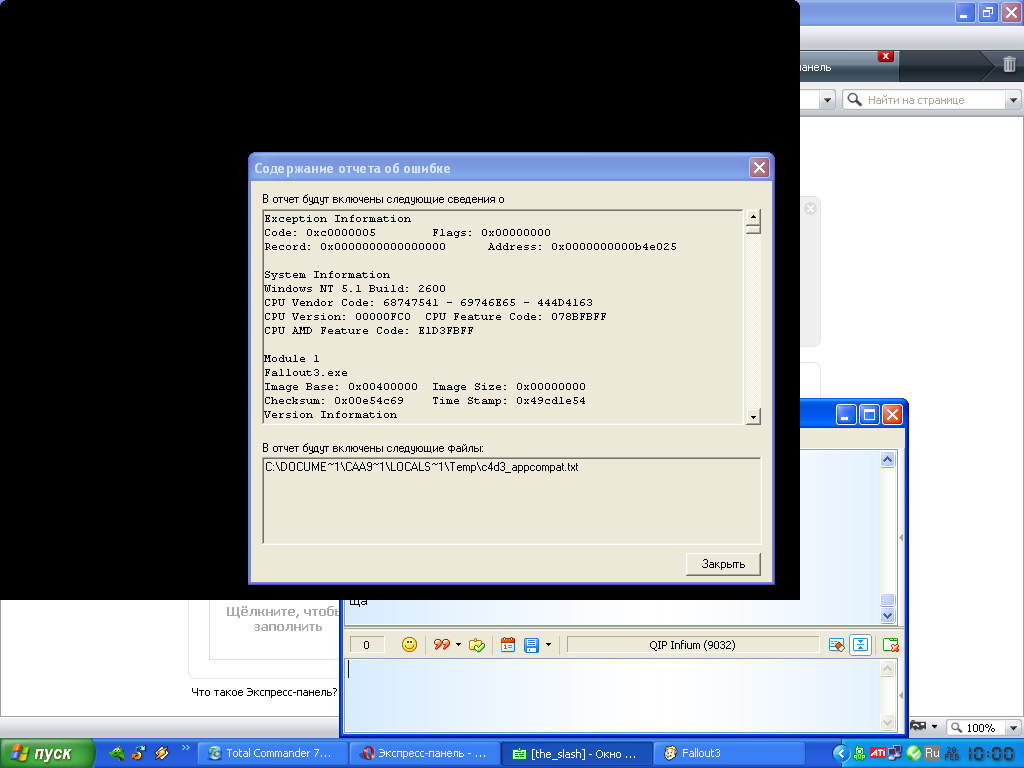Close the QIP chat window

892,414
